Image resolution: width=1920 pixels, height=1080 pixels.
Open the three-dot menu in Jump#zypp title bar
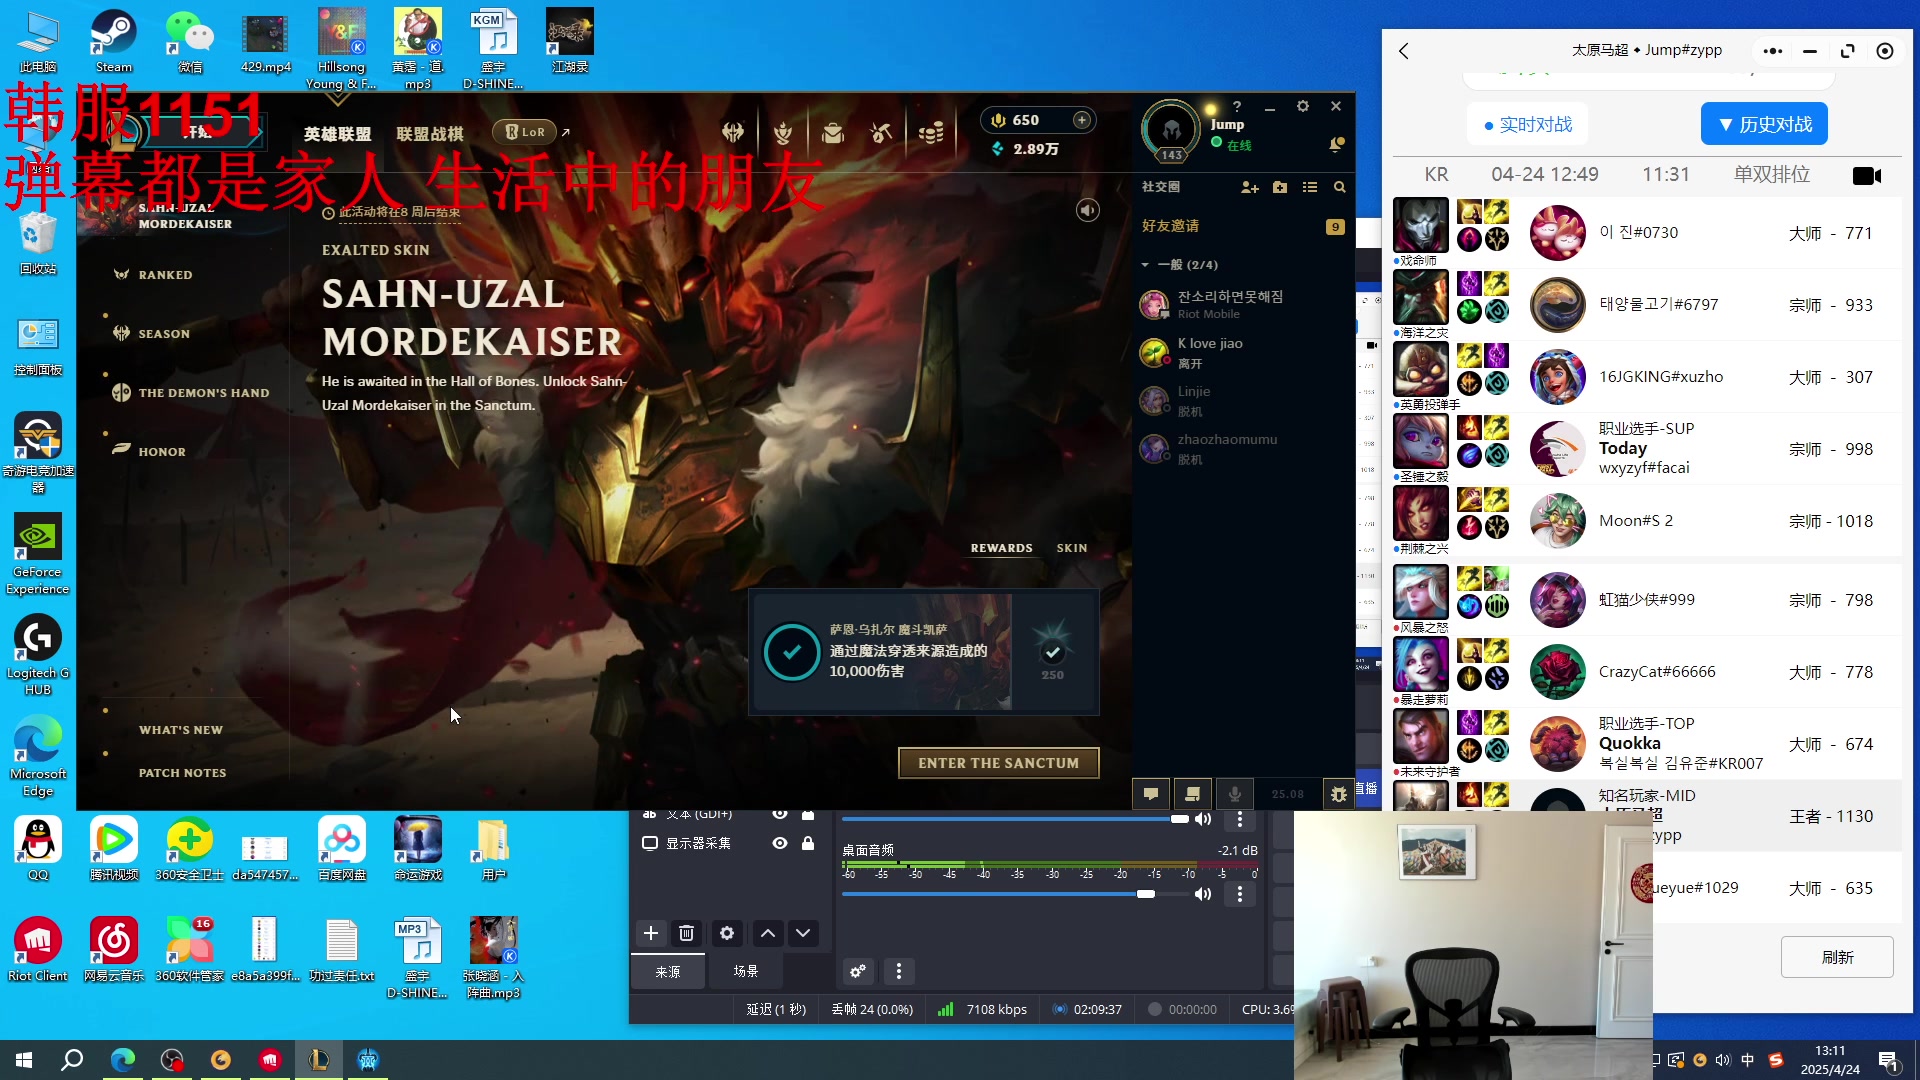click(1773, 51)
